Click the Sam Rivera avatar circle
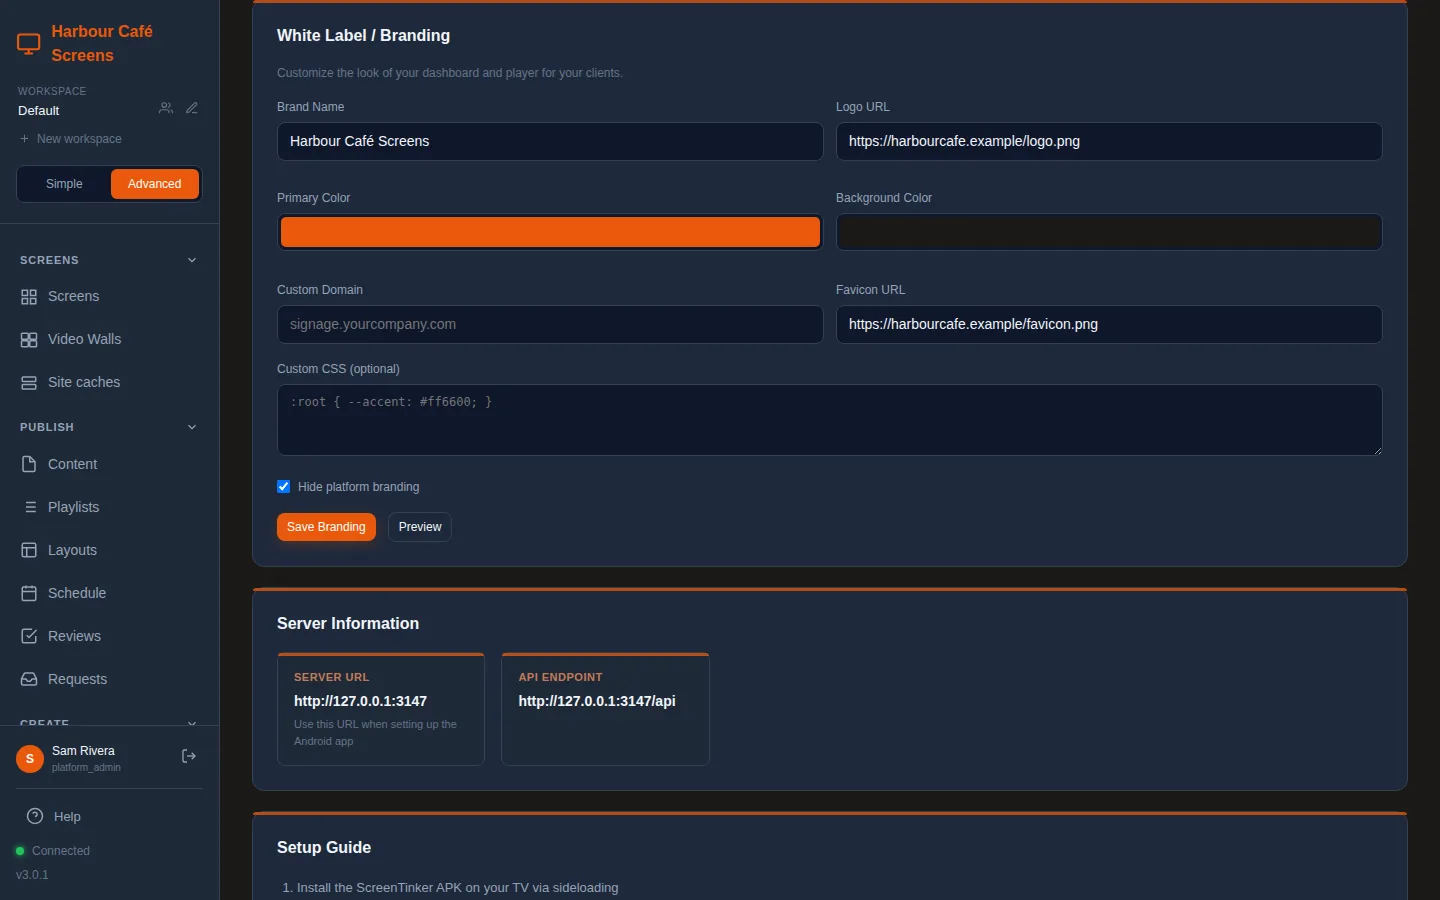The image size is (1440, 900). point(30,759)
